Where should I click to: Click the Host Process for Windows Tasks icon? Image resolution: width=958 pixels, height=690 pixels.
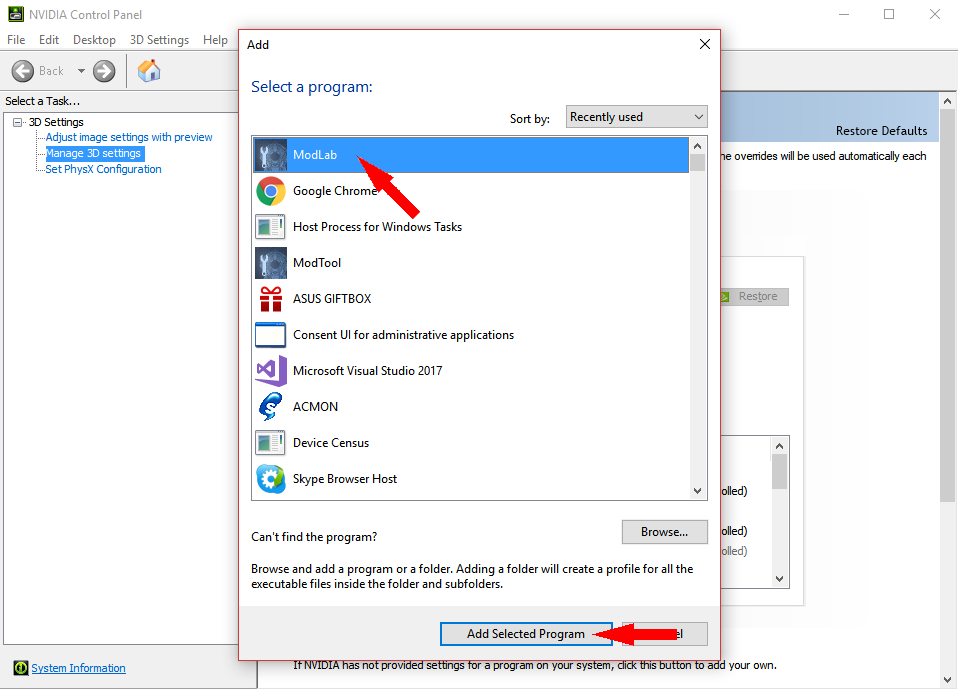coord(270,227)
